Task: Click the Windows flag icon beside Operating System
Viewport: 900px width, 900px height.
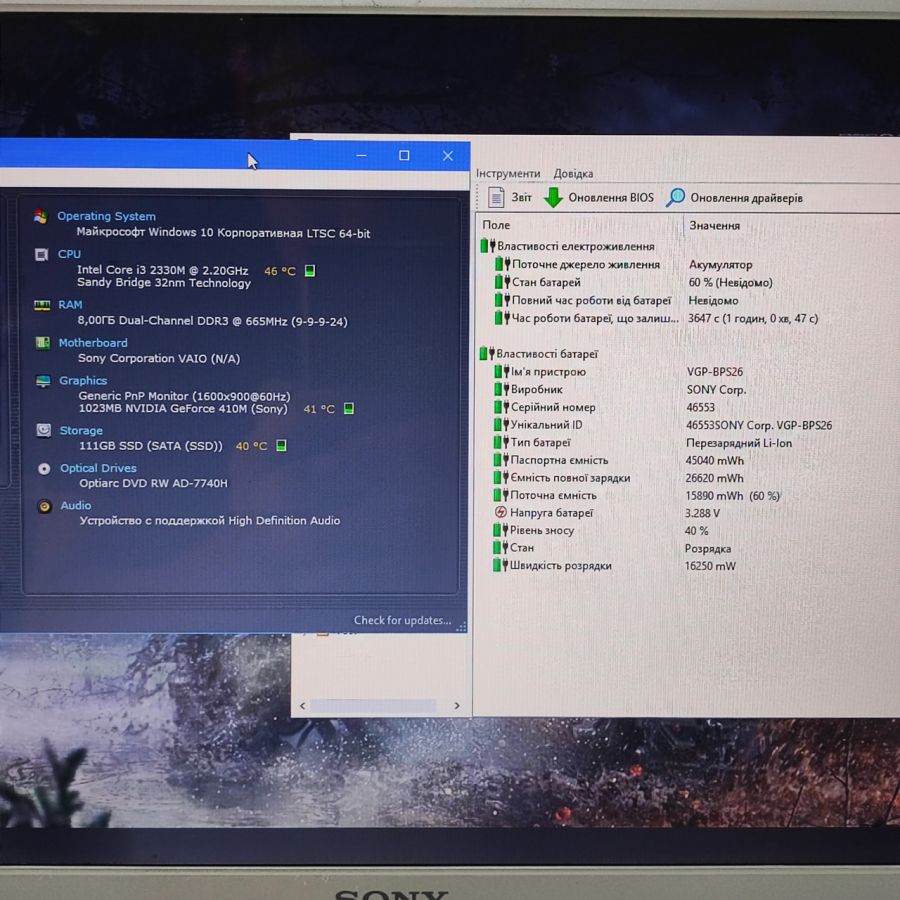Action: [x=40, y=216]
